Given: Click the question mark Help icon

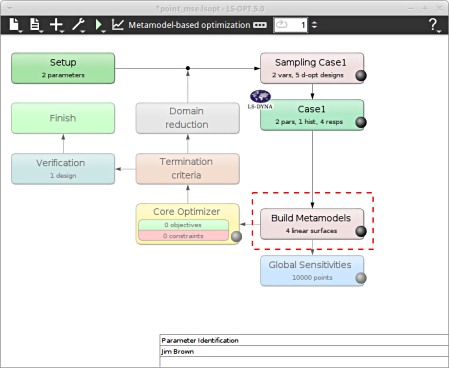Looking at the screenshot, I should pyautogui.click(x=433, y=25).
